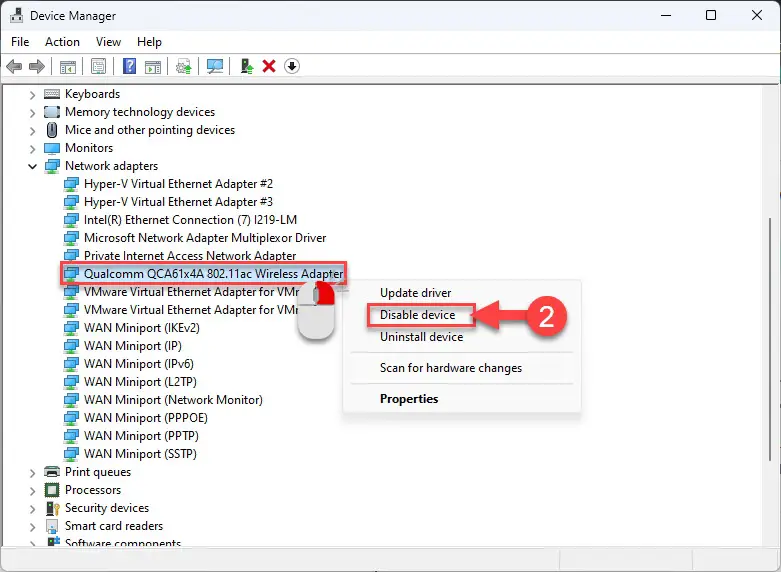This screenshot has height=572, width=781.
Task: Open Properties from the context menu
Action: pos(409,399)
